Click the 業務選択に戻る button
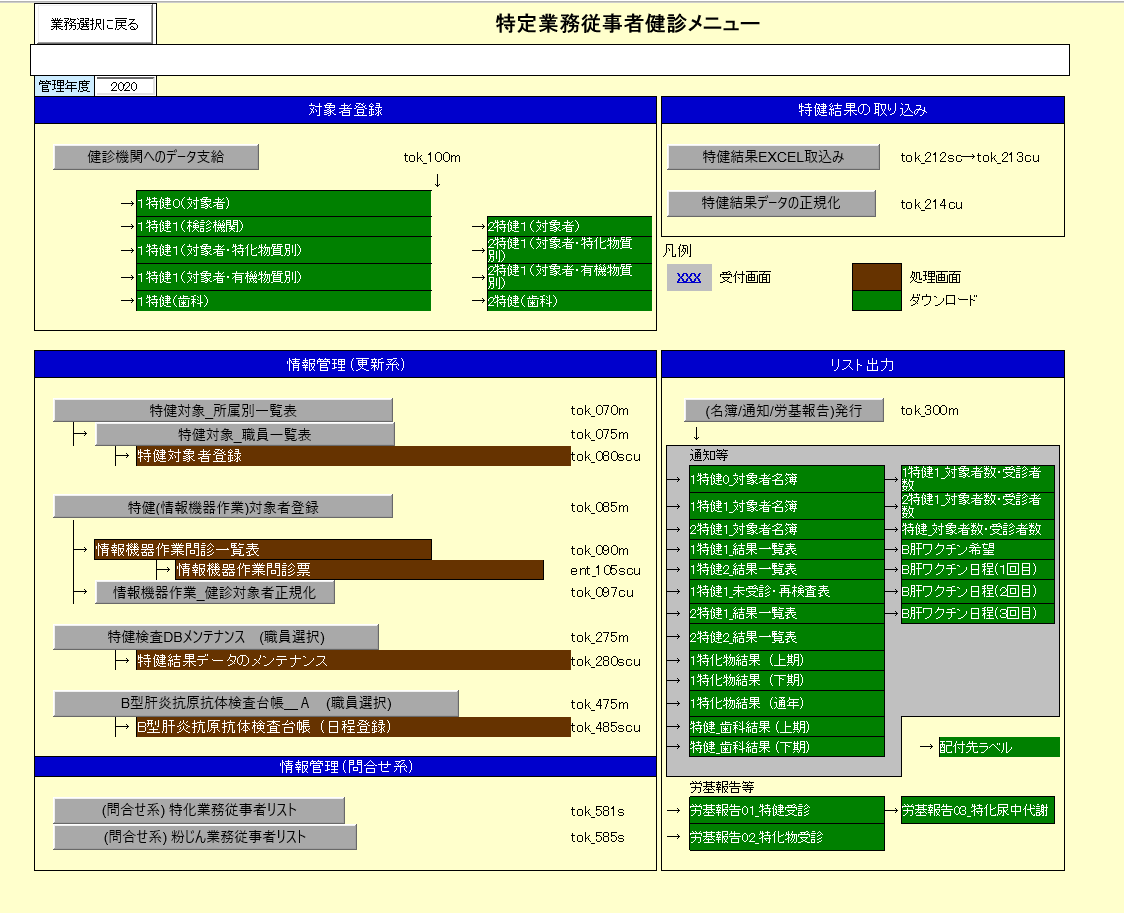Image resolution: width=1124 pixels, height=913 pixels. [x=95, y=24]
